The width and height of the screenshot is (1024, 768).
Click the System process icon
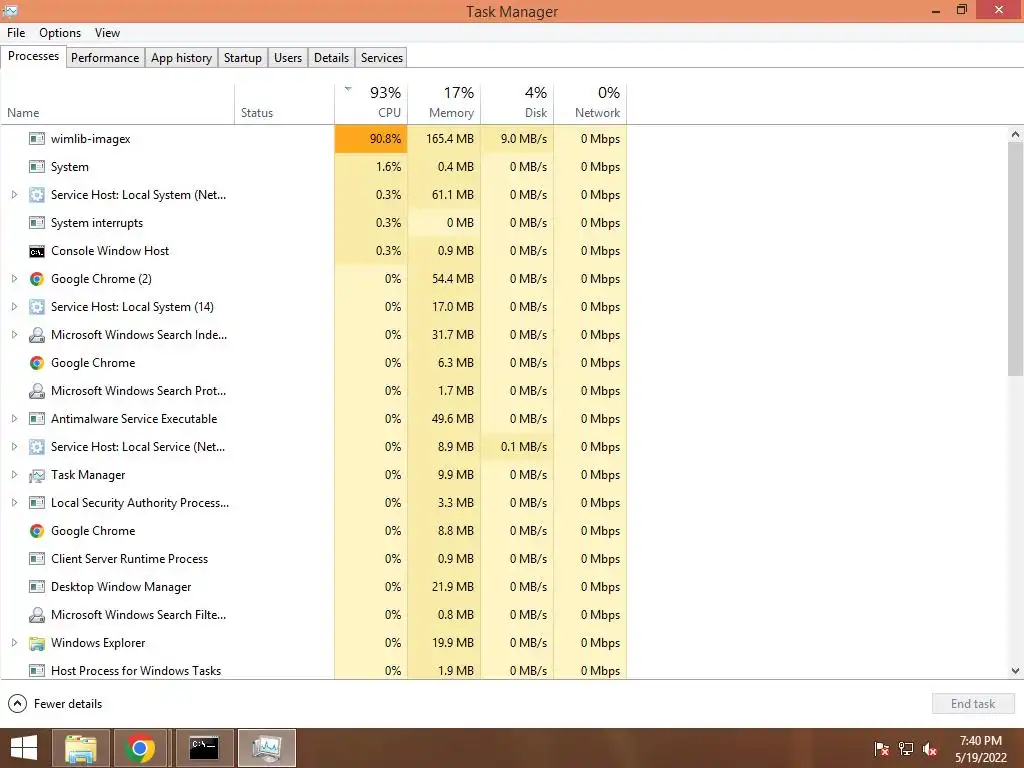[x=37, y=167]
